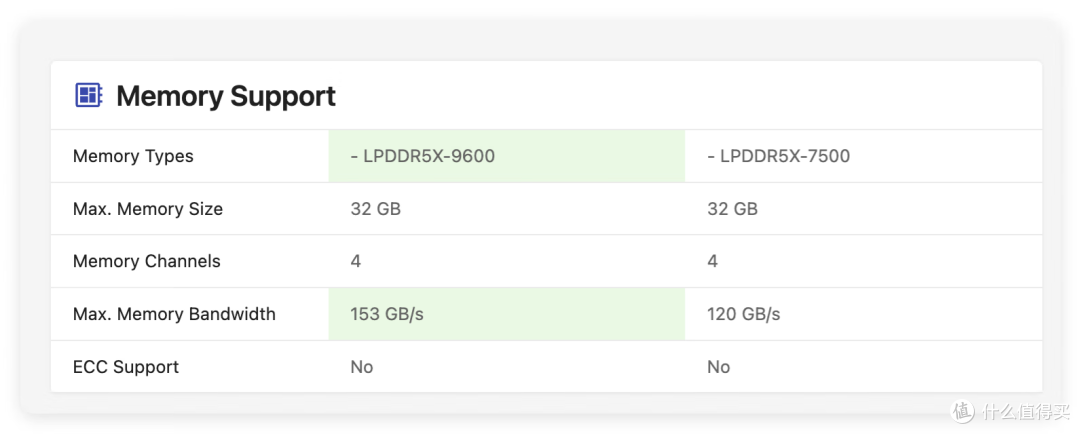Image resolution: width=1080 pixels, height=434 pixels.
Task: Click the first ECC Support No value
Action: (362, 366)
